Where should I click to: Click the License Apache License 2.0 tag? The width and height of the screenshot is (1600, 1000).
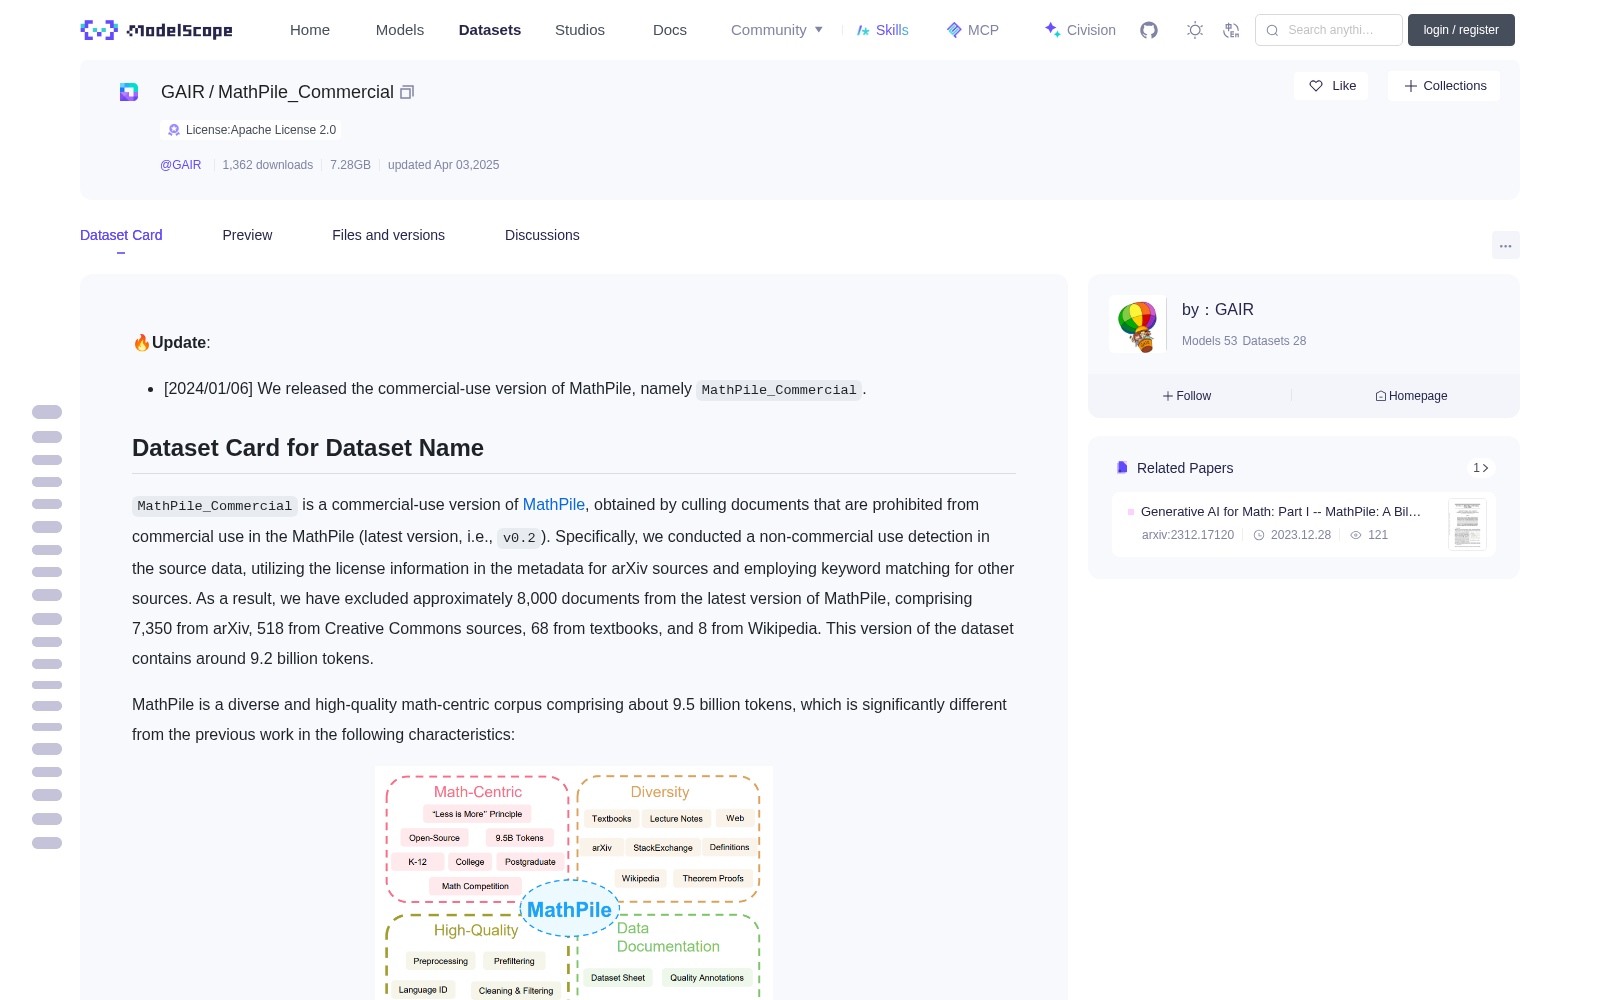[x=251, y=130]
